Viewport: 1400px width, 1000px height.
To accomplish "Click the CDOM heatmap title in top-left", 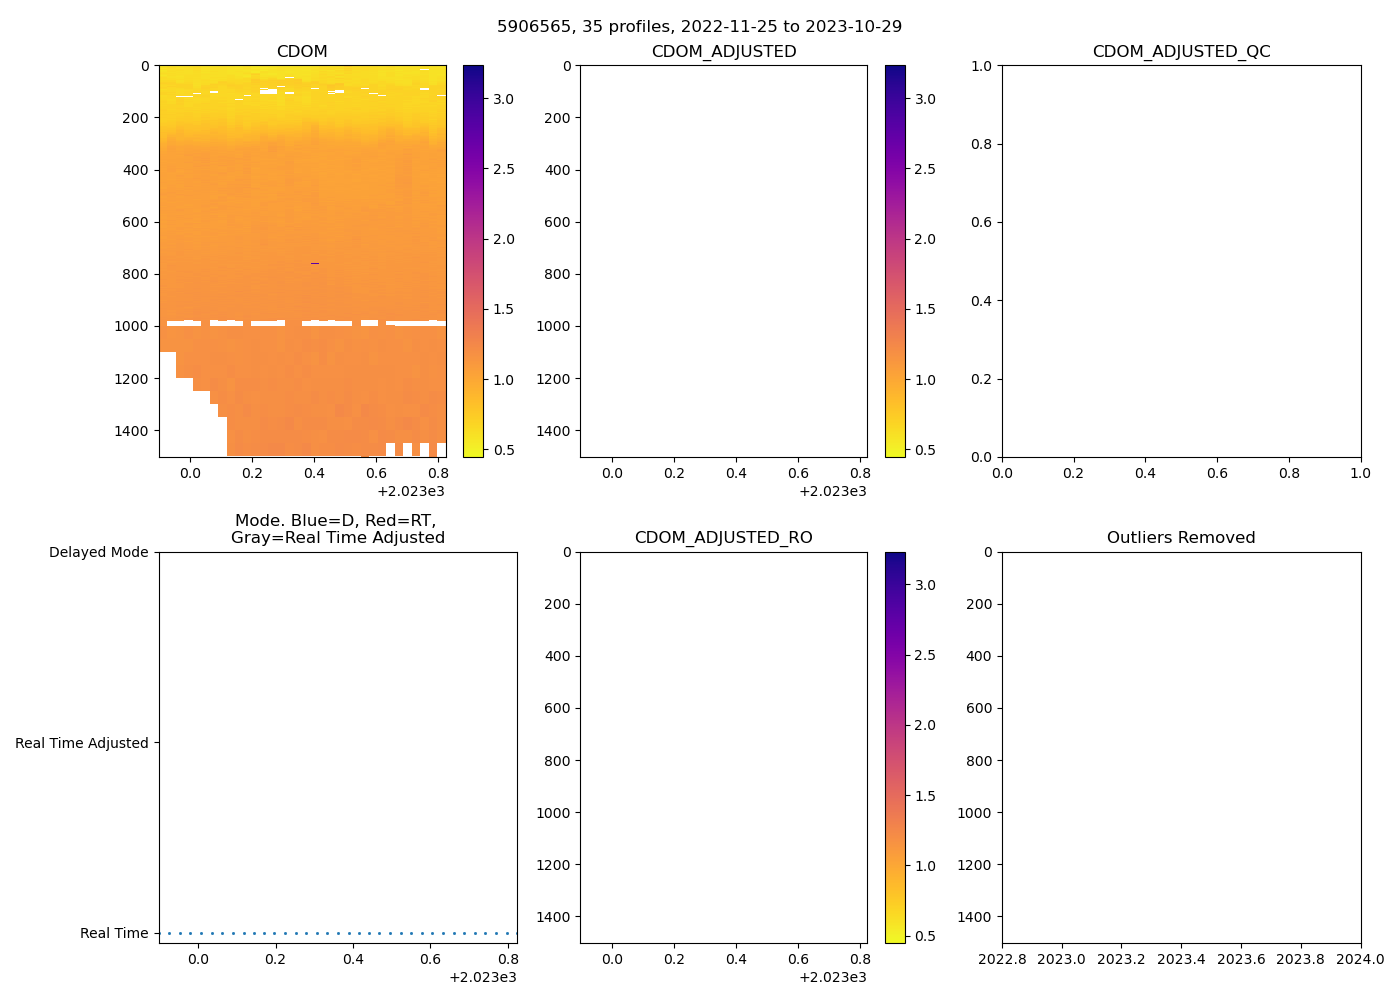I will (x=302, y=52).
